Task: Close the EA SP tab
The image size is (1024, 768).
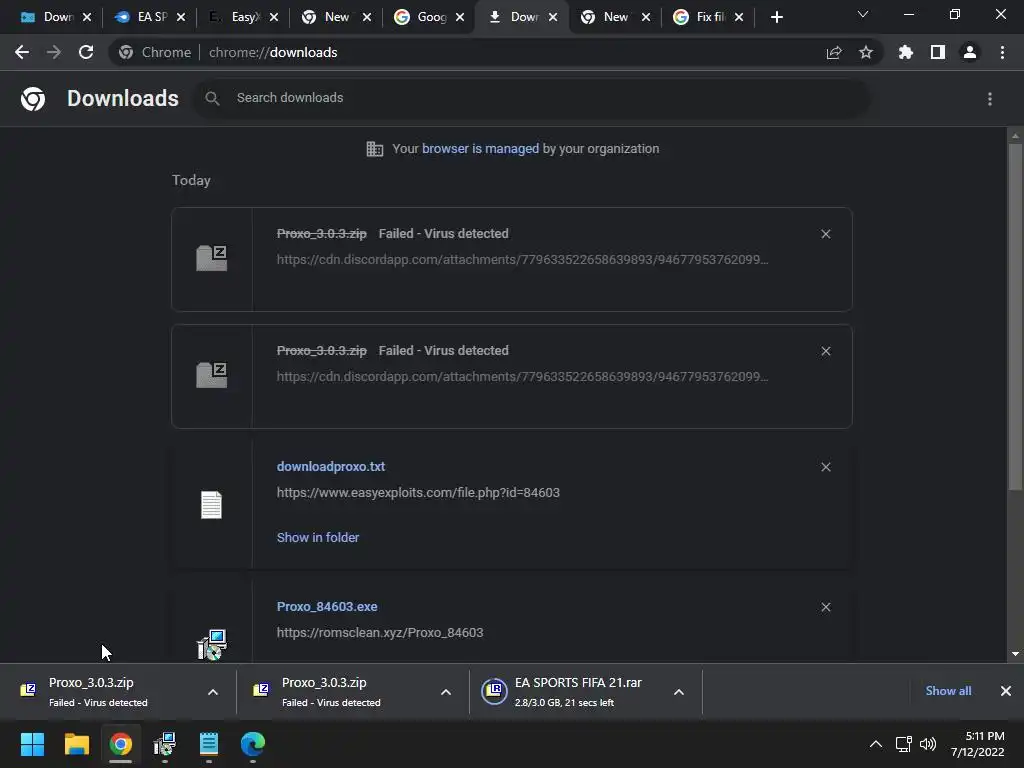Action: pos(181,18)
